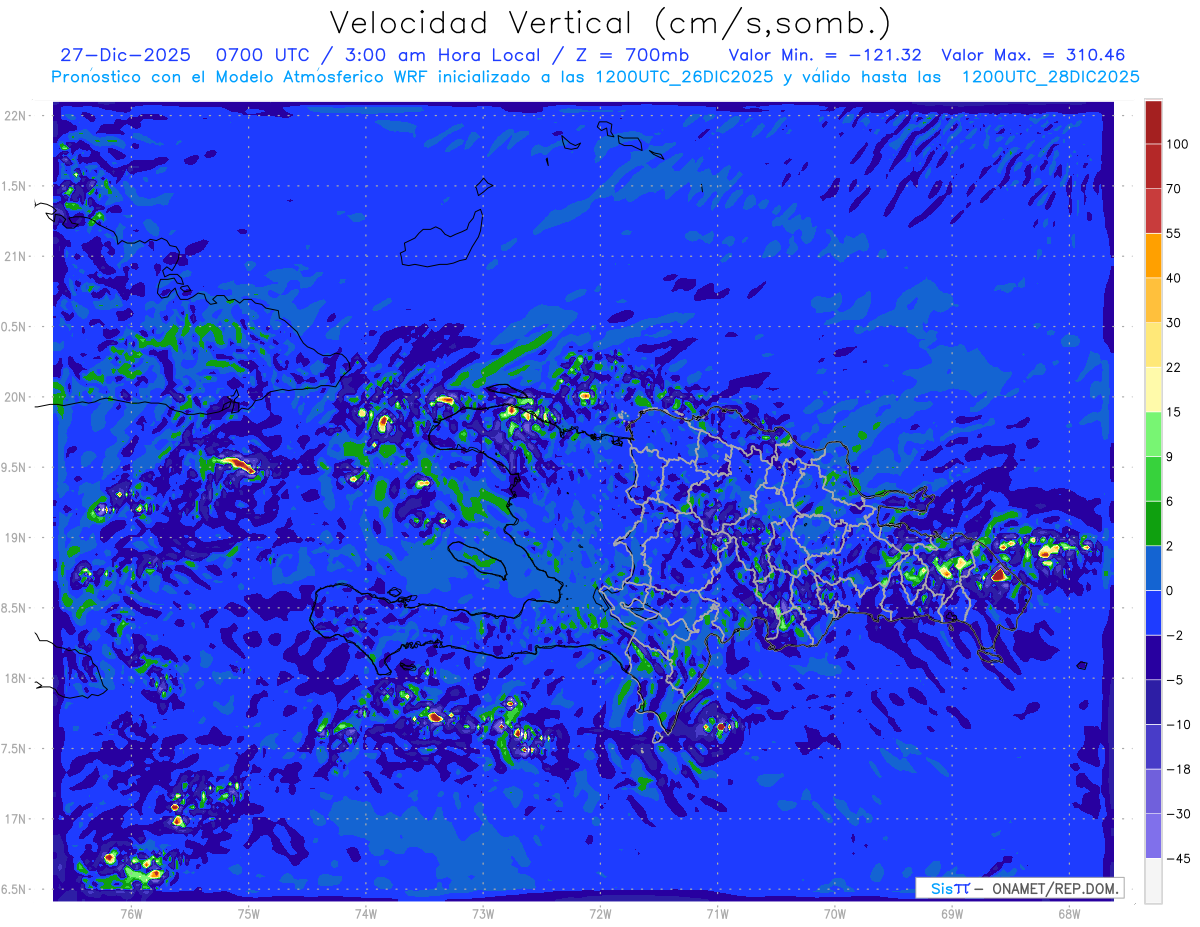Pick the blue swatch between 0 and 2
This screenshot has height=927, width=1200.
[x=1153, y=568]
